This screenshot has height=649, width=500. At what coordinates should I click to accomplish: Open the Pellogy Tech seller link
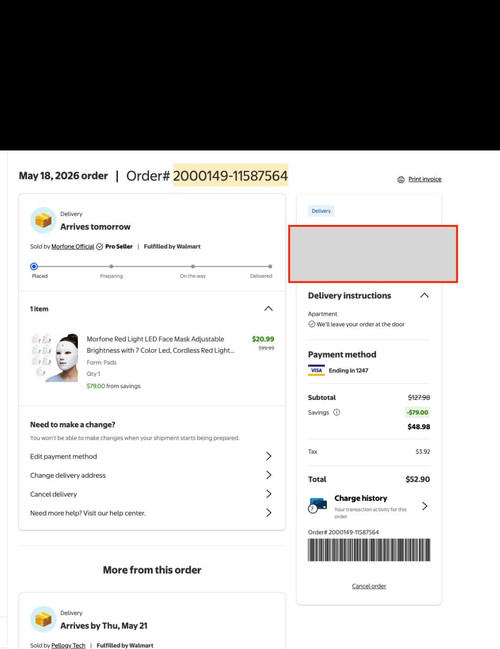(68, 645)
